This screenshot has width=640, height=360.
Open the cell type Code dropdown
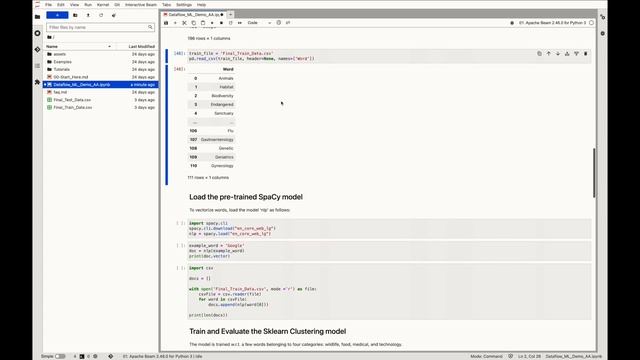[x=259, y=23]
